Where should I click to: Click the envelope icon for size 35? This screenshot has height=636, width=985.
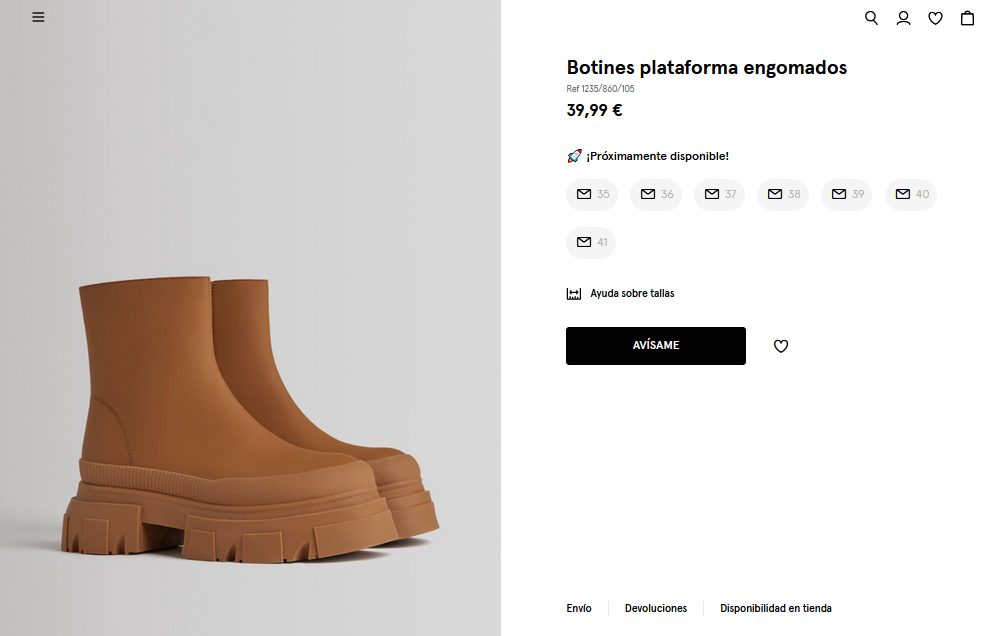tap(583, 194)
